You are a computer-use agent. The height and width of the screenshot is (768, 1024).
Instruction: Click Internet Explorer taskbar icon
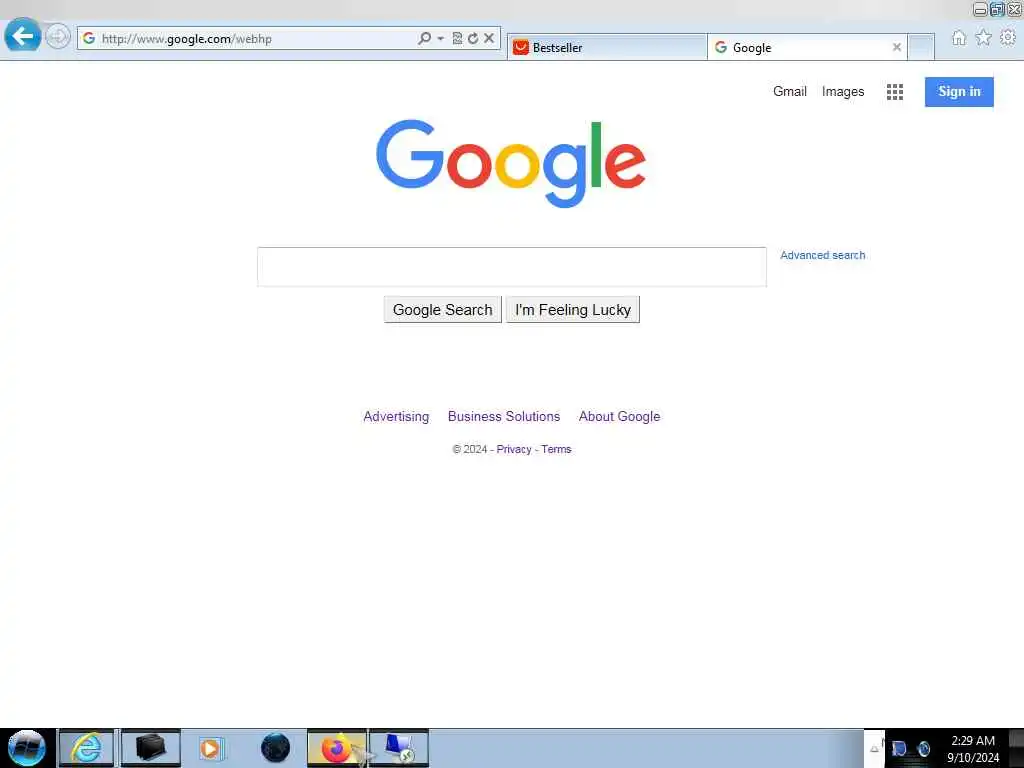tap(86, 748)
